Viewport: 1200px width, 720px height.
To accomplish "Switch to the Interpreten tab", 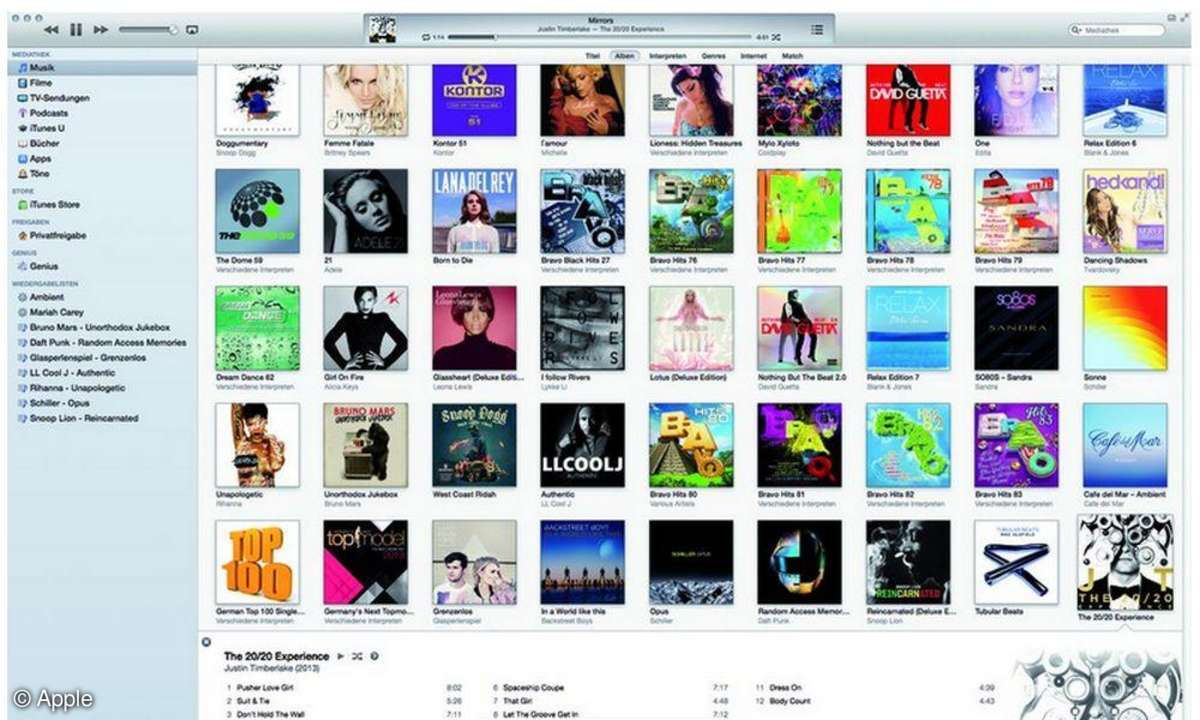I will (x=667, y=56).
